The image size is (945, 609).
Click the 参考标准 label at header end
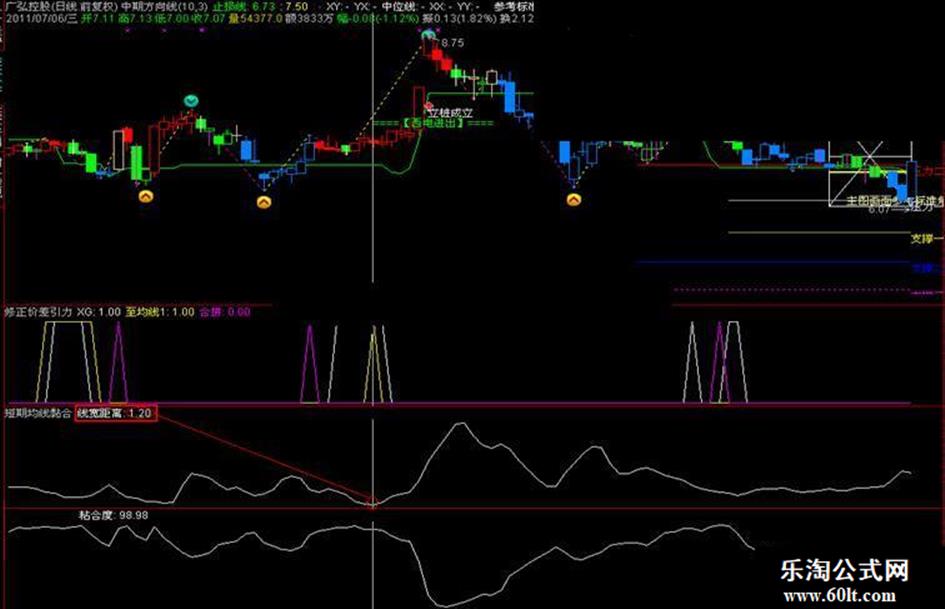click(x=514, y=7)
